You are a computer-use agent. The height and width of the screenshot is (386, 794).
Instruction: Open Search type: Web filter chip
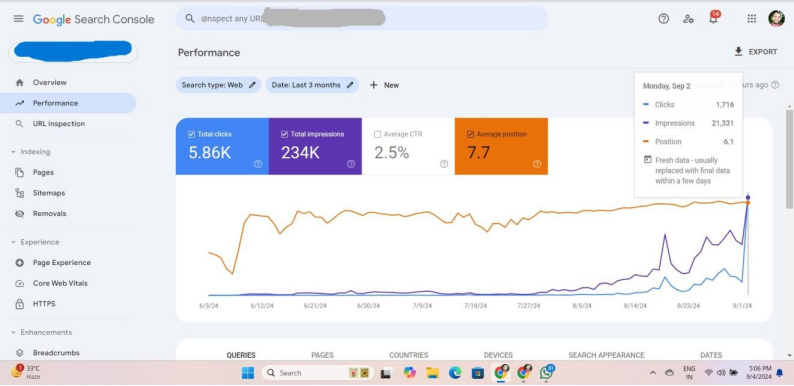(218, 85)
